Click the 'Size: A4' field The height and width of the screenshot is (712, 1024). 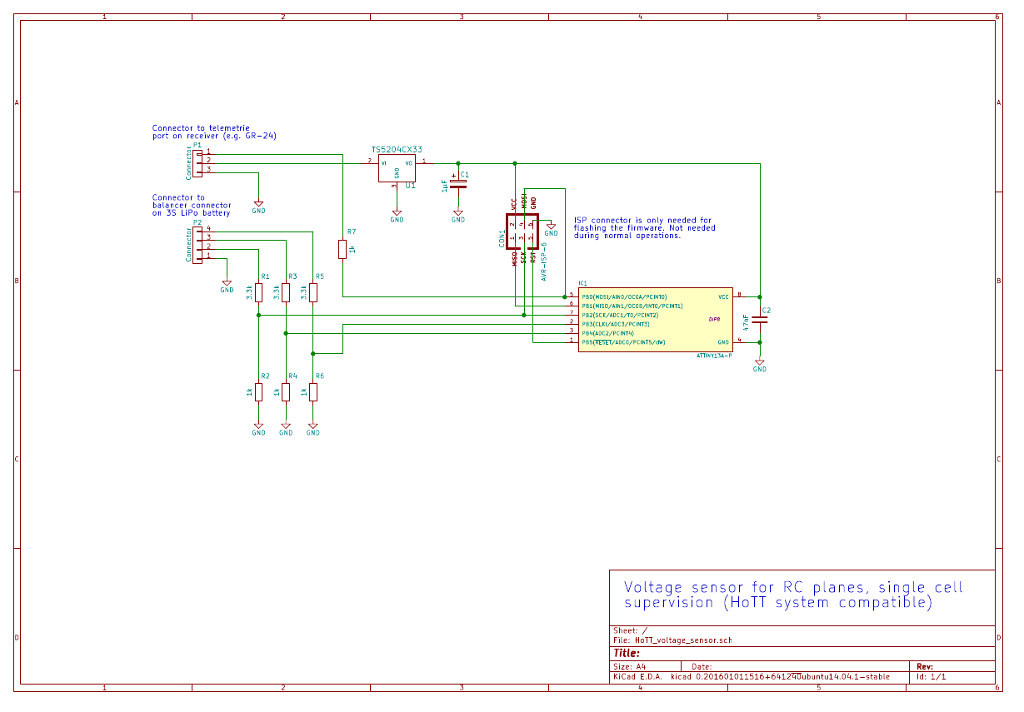[x=630, y=667]
